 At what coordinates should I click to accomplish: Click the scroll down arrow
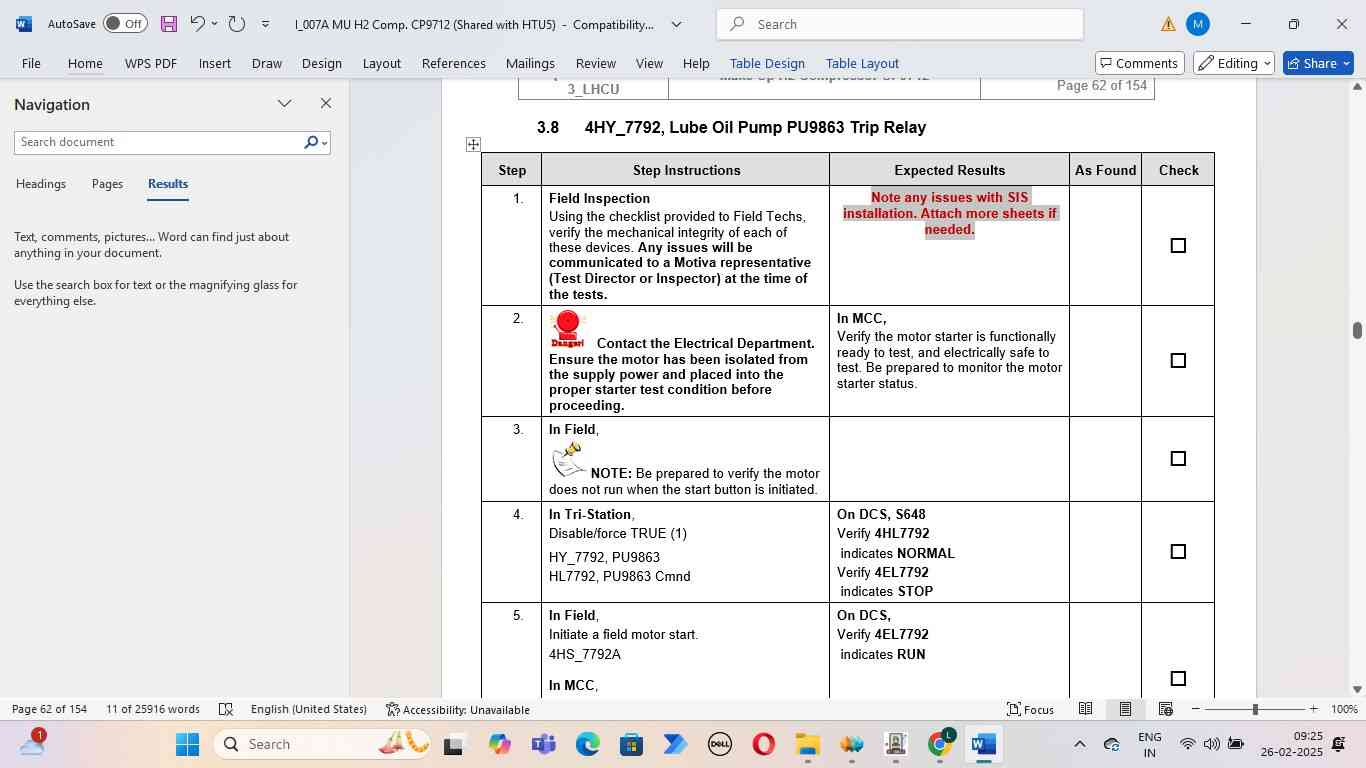1357,689
